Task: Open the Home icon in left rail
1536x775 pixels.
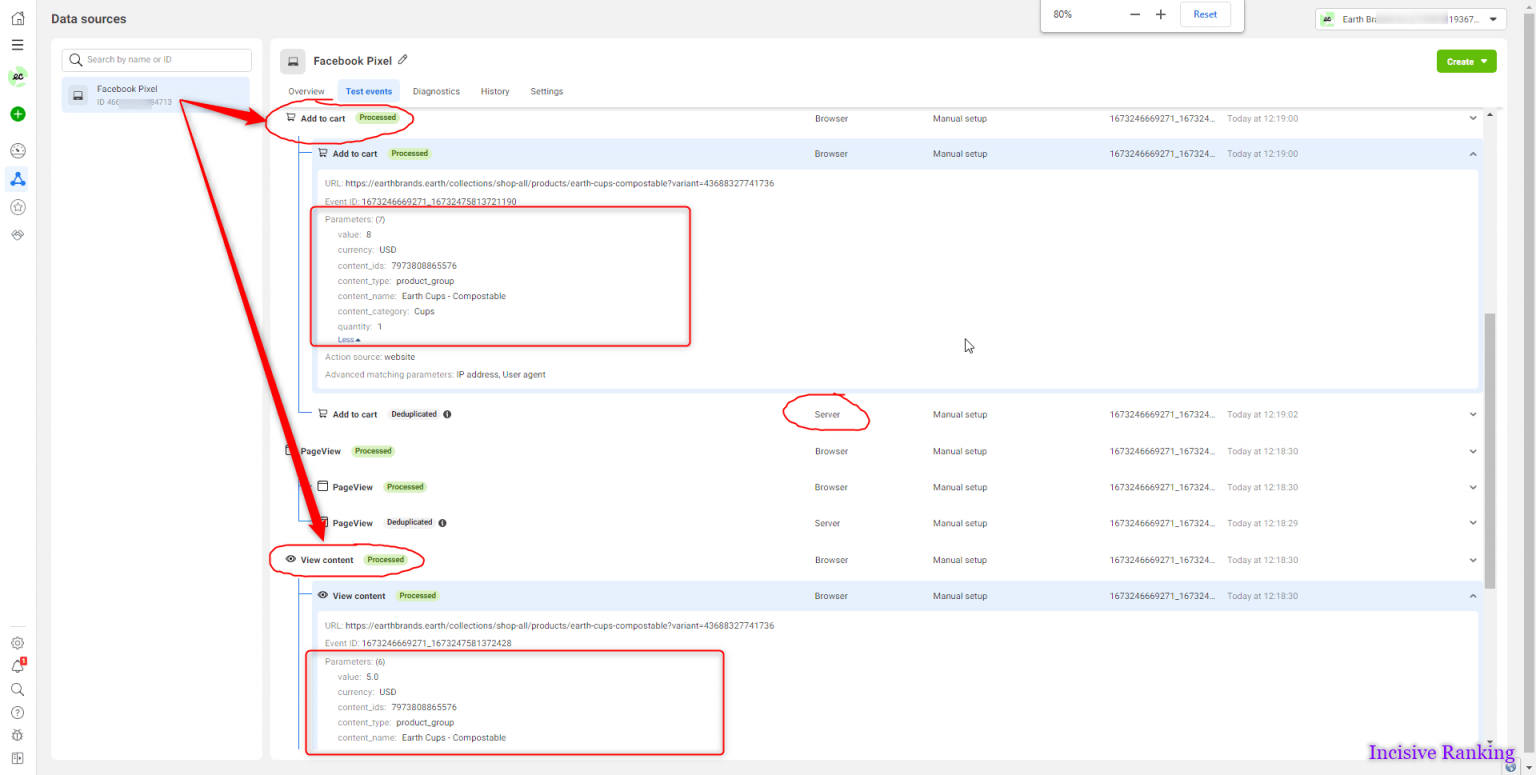Action: pos(17,18)
